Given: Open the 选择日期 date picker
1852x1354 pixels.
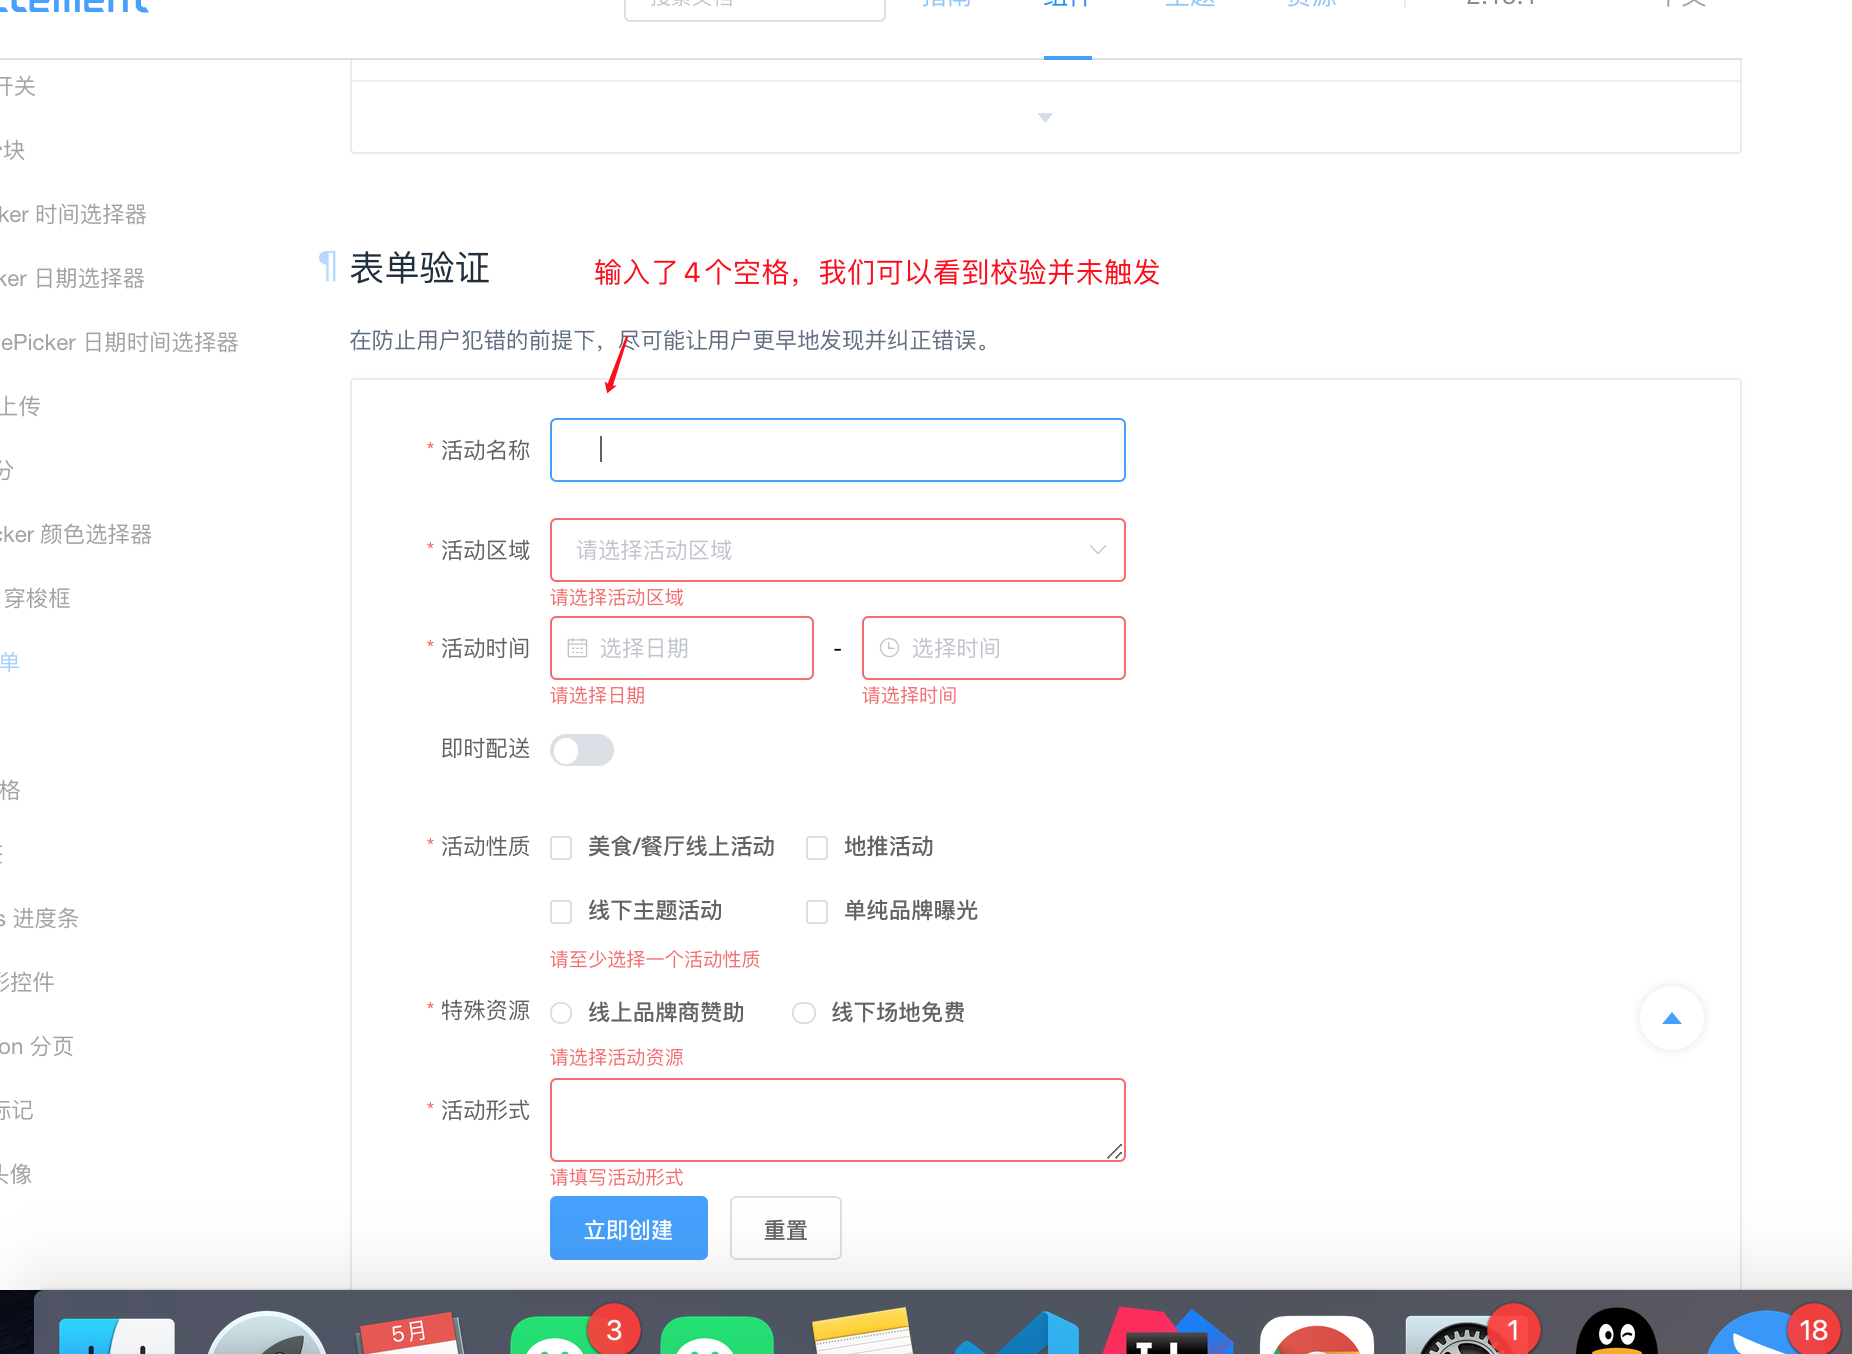Looking at the screenshot, I should (682, 648).
